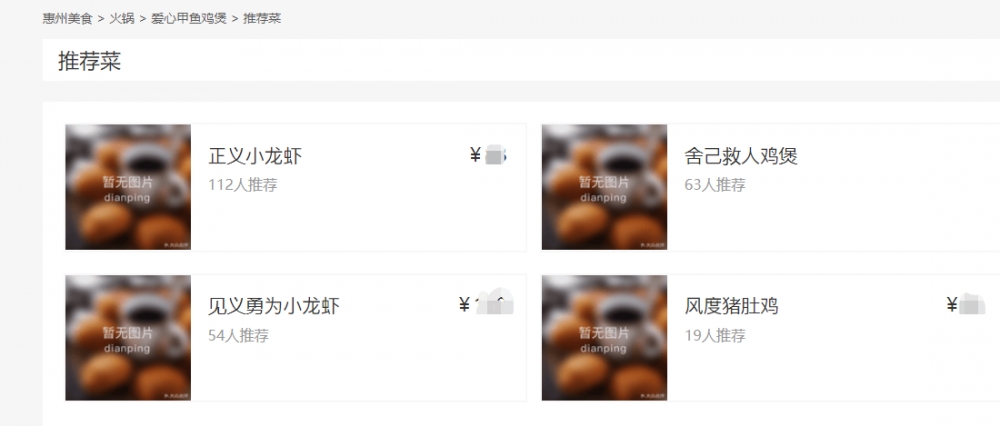Select 推荐菜 breadcrumb item

click(262, 18)
